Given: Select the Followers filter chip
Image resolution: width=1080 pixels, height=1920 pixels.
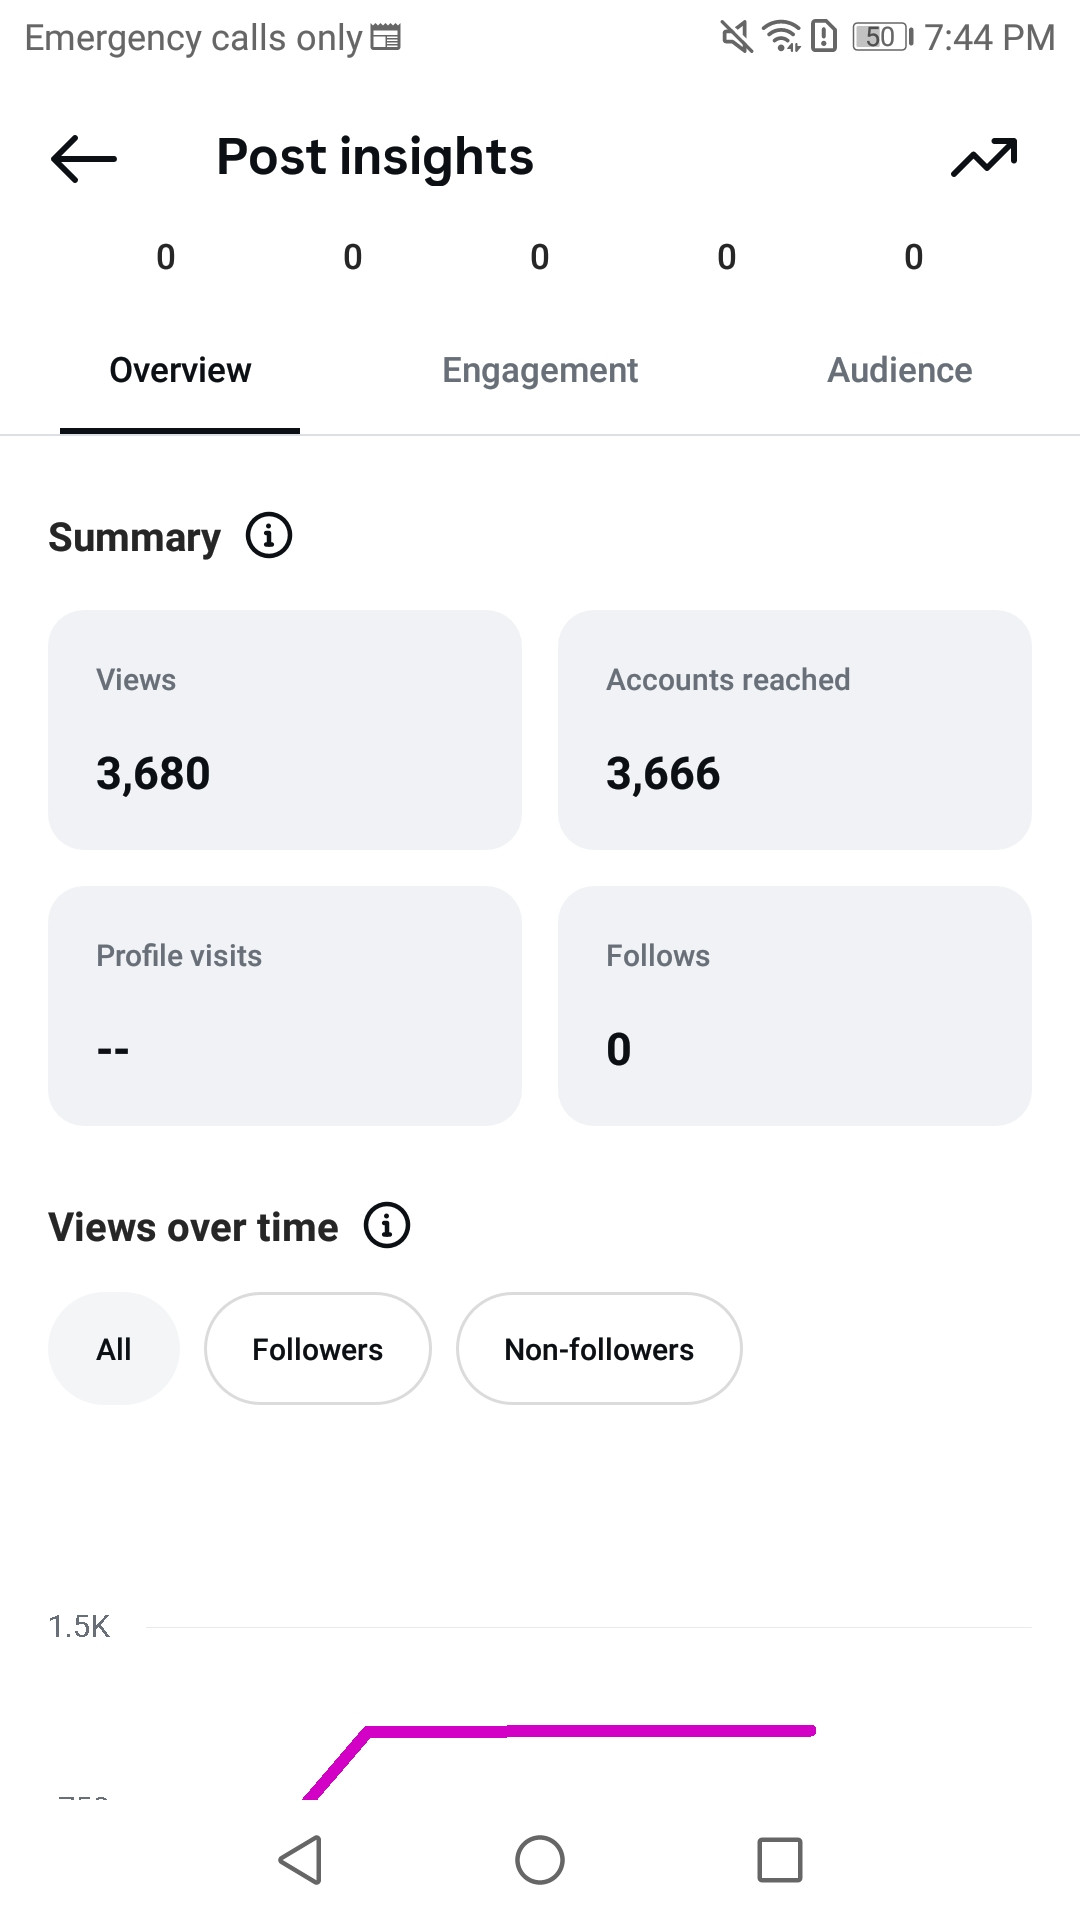Looking at the screenshot, I should click(x=318, y=1349).
